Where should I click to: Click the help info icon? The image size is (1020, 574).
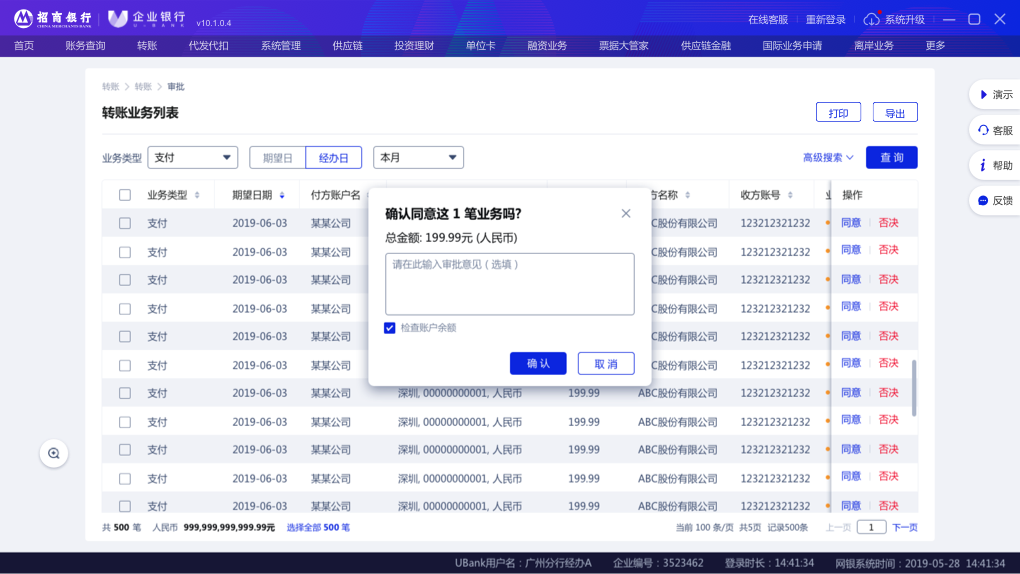pyautogui.click(x=984, y=165)
